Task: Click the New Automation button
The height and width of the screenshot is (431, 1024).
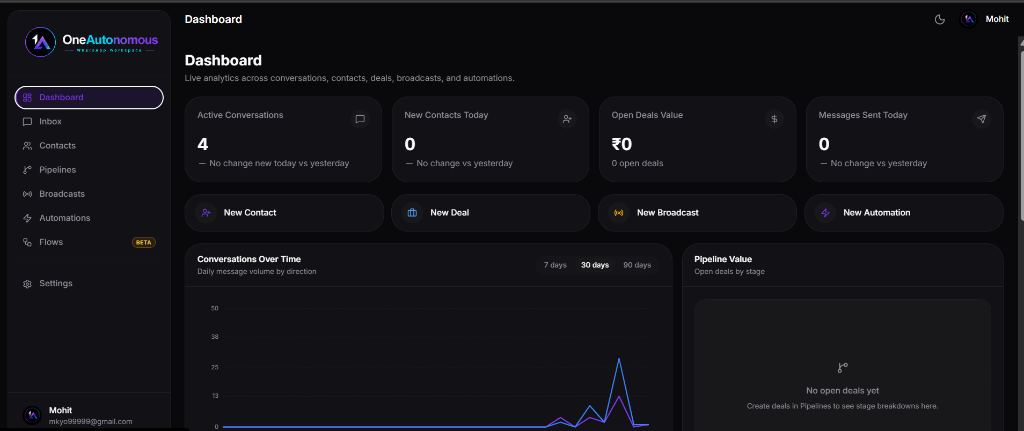Action: [x=904, y=213]
